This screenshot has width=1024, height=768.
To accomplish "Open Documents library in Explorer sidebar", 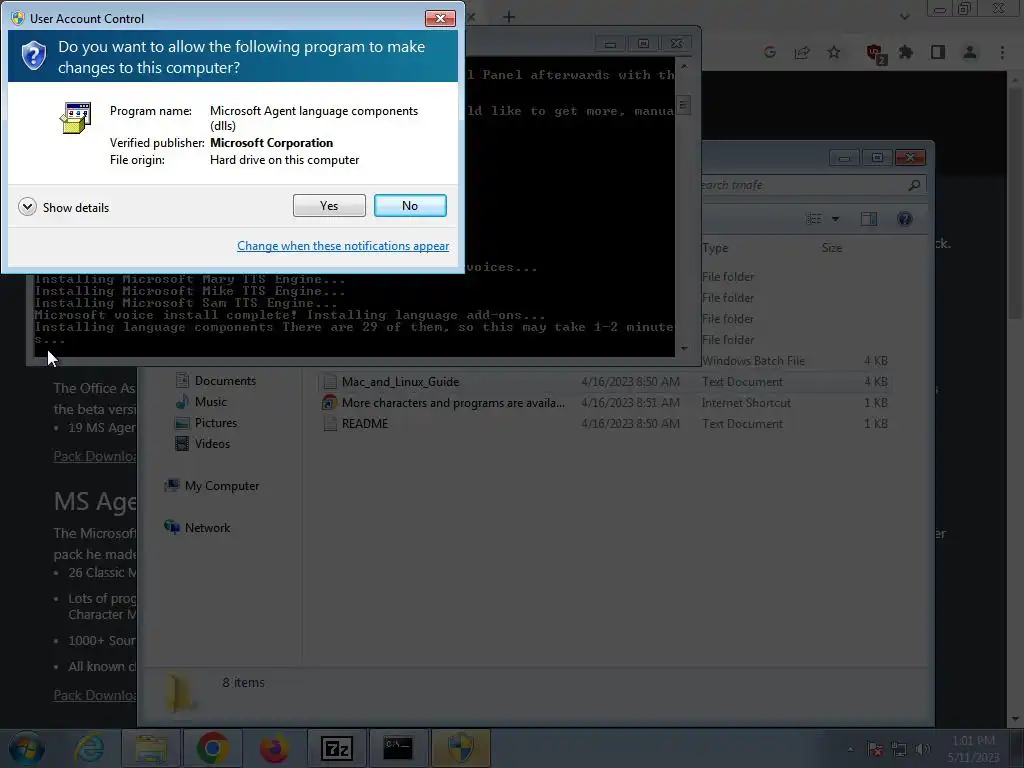I will pyautogui.click(x=225, y=381).
